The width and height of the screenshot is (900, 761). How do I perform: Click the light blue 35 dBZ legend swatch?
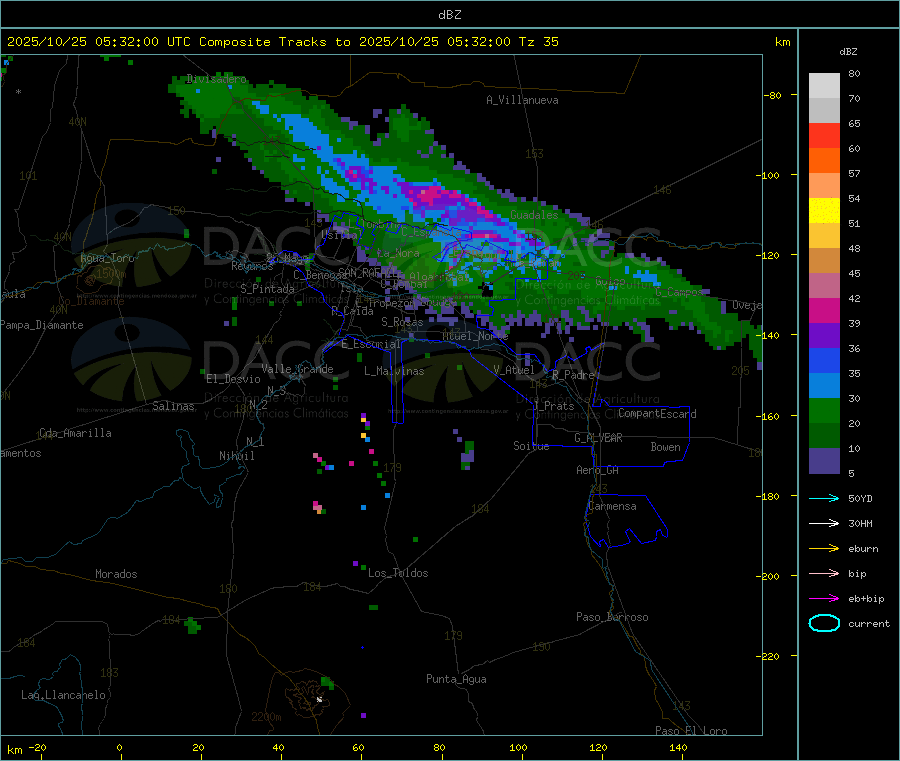[x=824, y=386]
